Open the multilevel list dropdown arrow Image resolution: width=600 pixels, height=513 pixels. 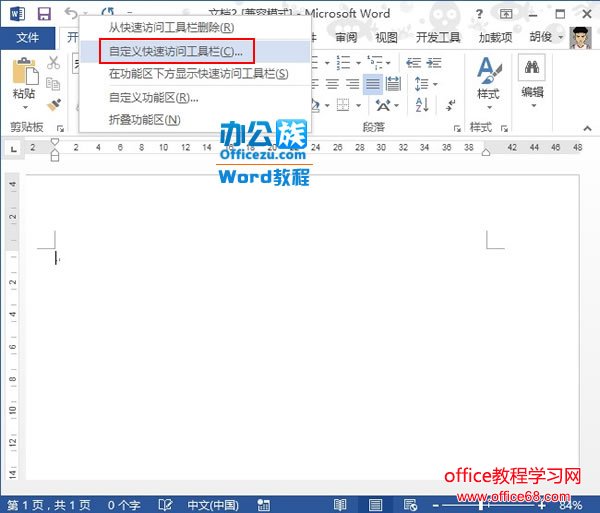[x=388, y=63]
